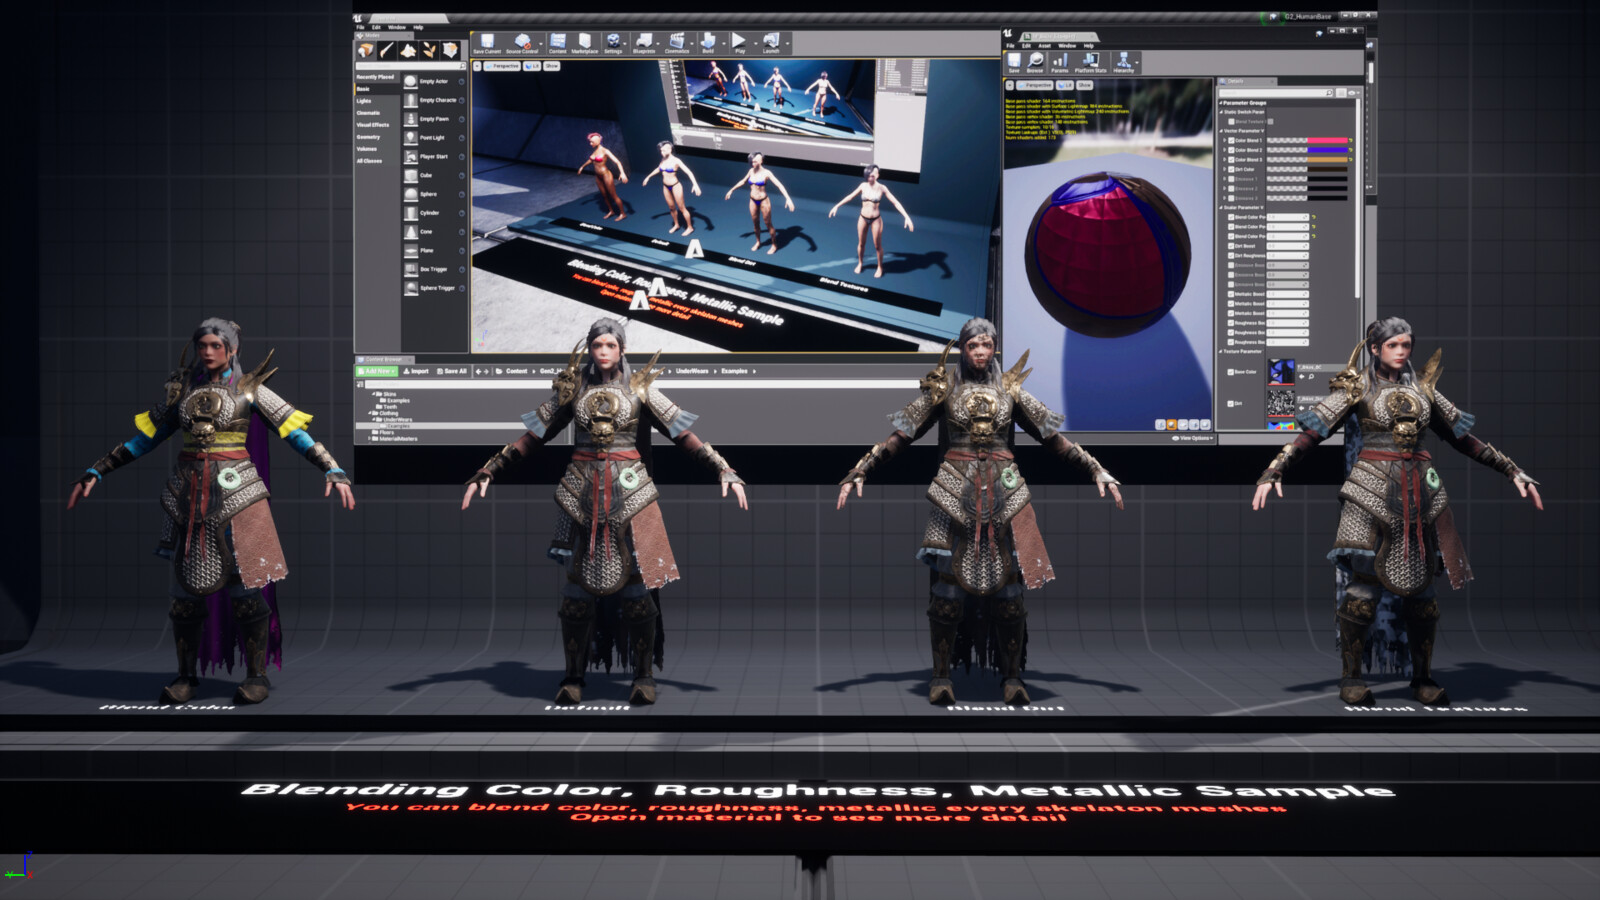Click the Build toolbar icon
The image size is (1600, 900).
click(708, 43)
